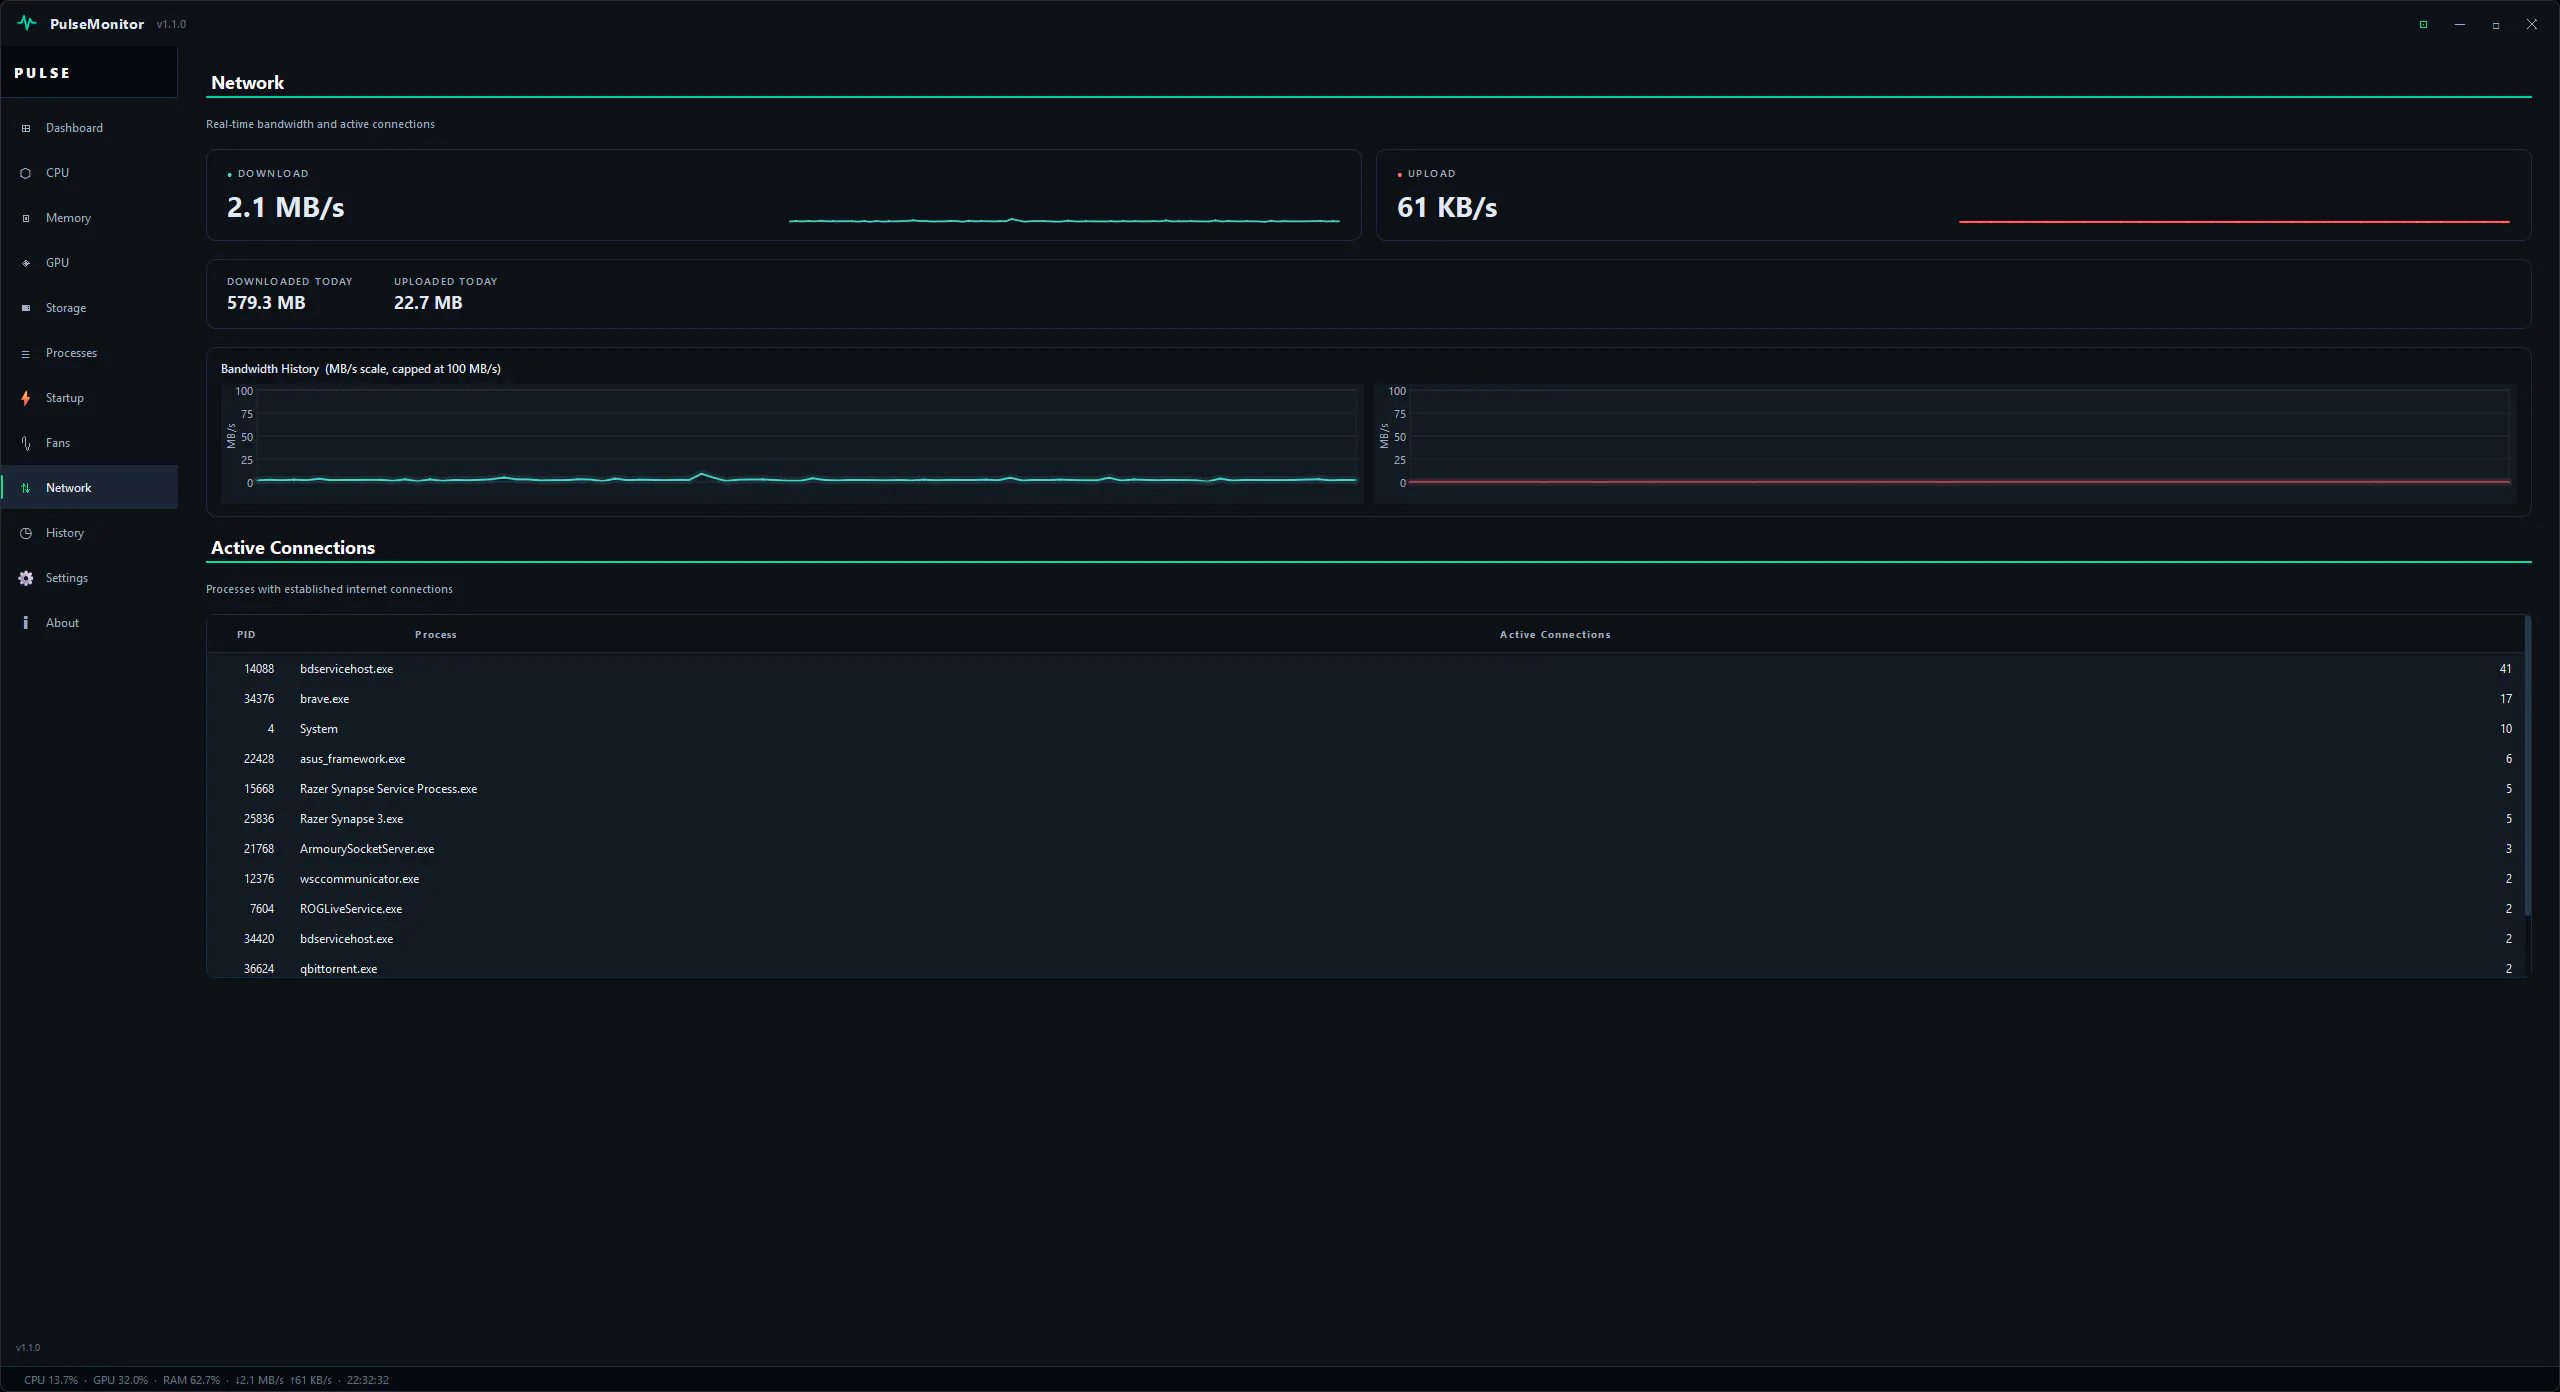Image resolution: width=2560 pixels, height=1392 pixels.
Task: Click the Startup lightning bolt icon
Action: click(26, 398)
